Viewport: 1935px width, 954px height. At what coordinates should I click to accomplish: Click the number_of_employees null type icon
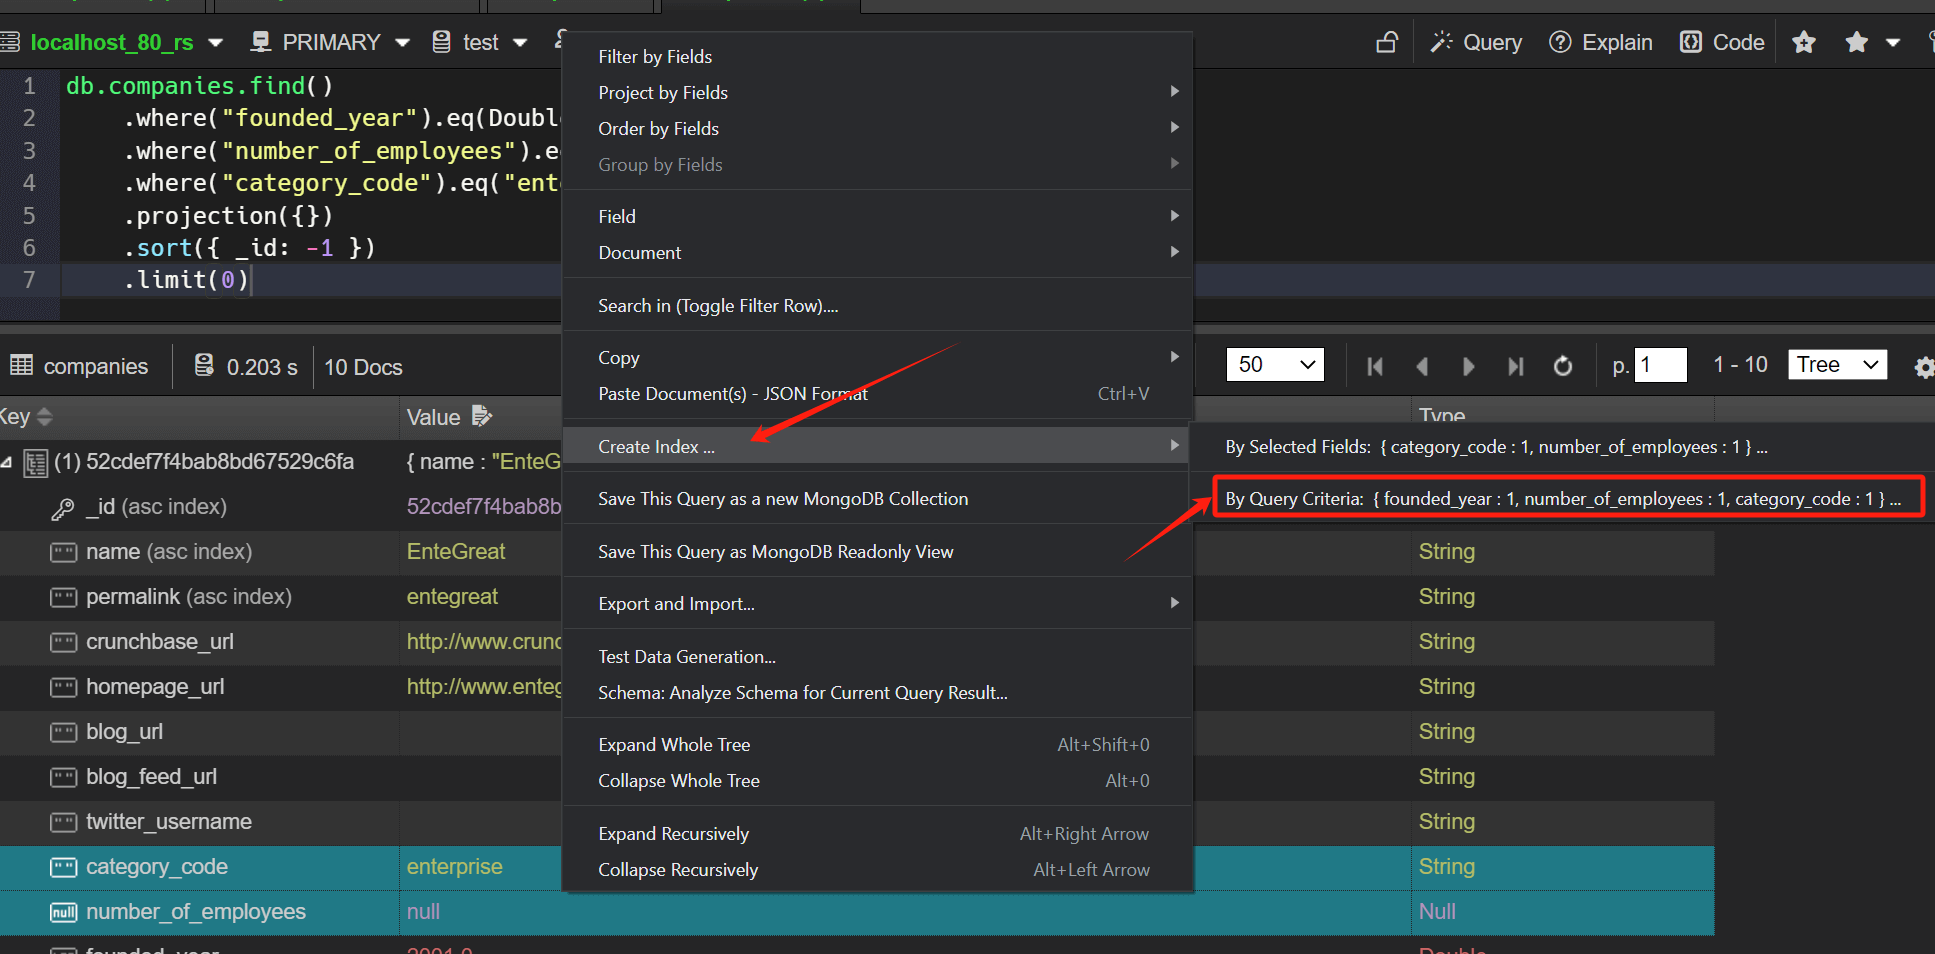click(x=64, y=913)
